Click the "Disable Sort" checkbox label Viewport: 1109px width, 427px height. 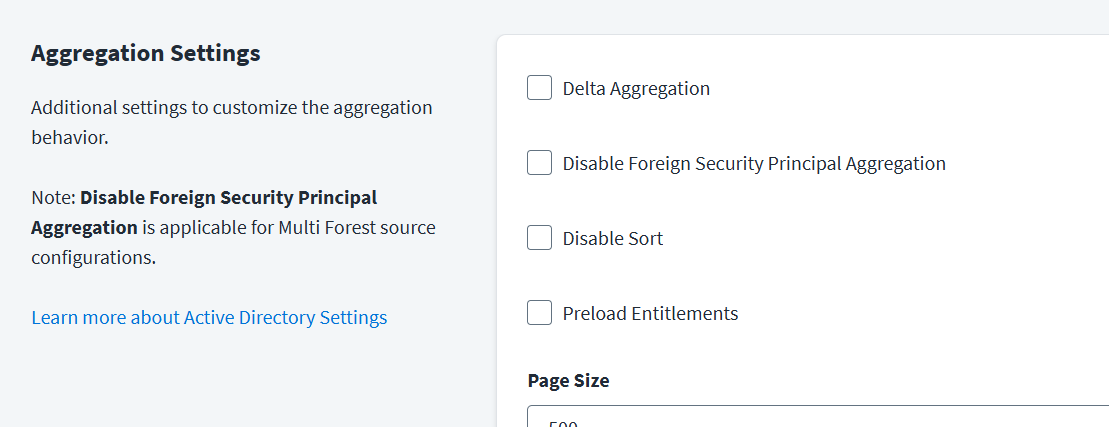(612, 238)
